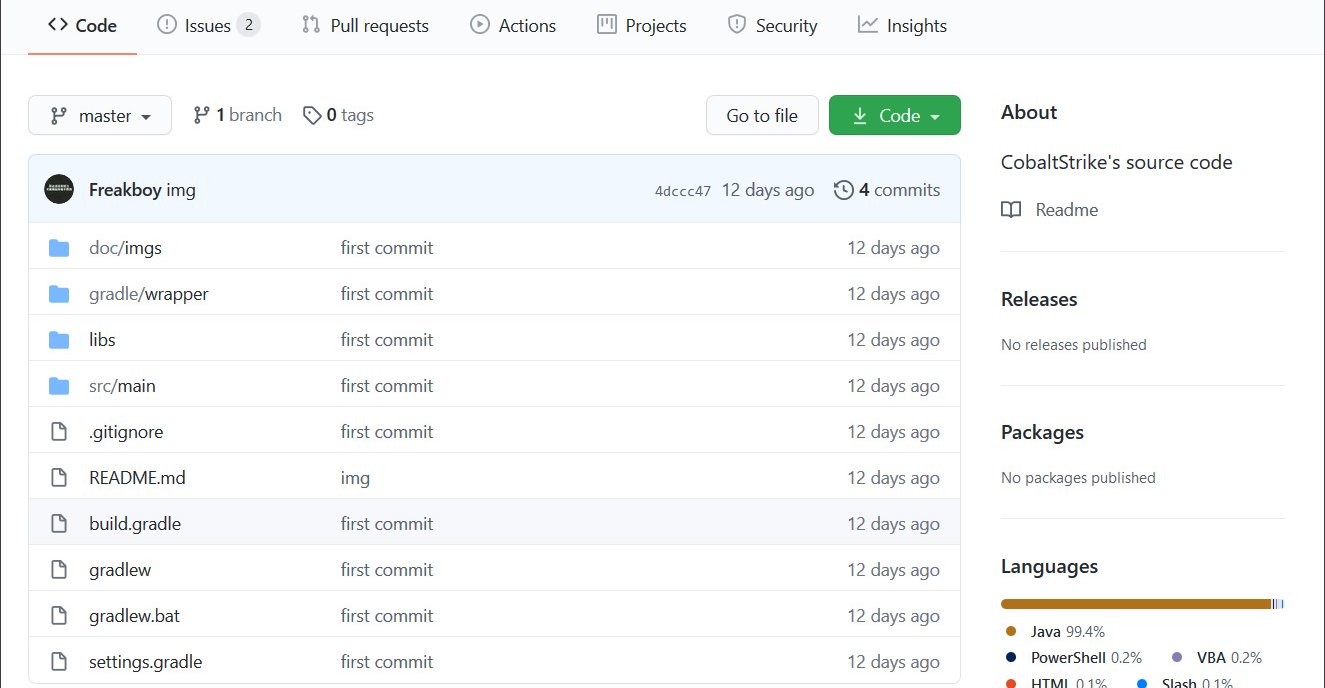Open the build.gradle file
Image resolution: width=1325 pixels, height=688 pixels.
(135, 524)
